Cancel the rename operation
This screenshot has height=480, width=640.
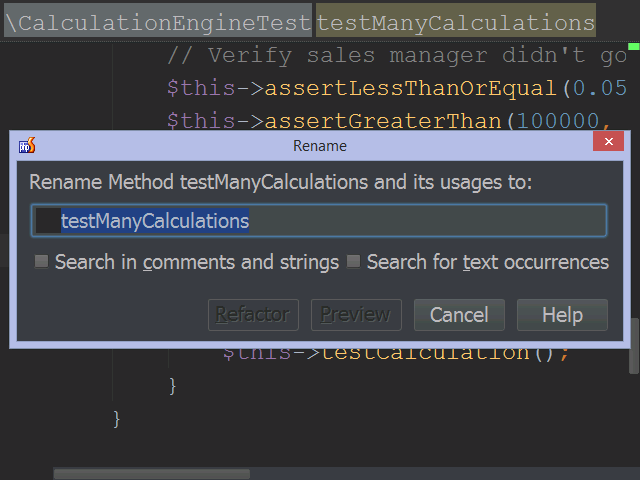tap(459, 315)
